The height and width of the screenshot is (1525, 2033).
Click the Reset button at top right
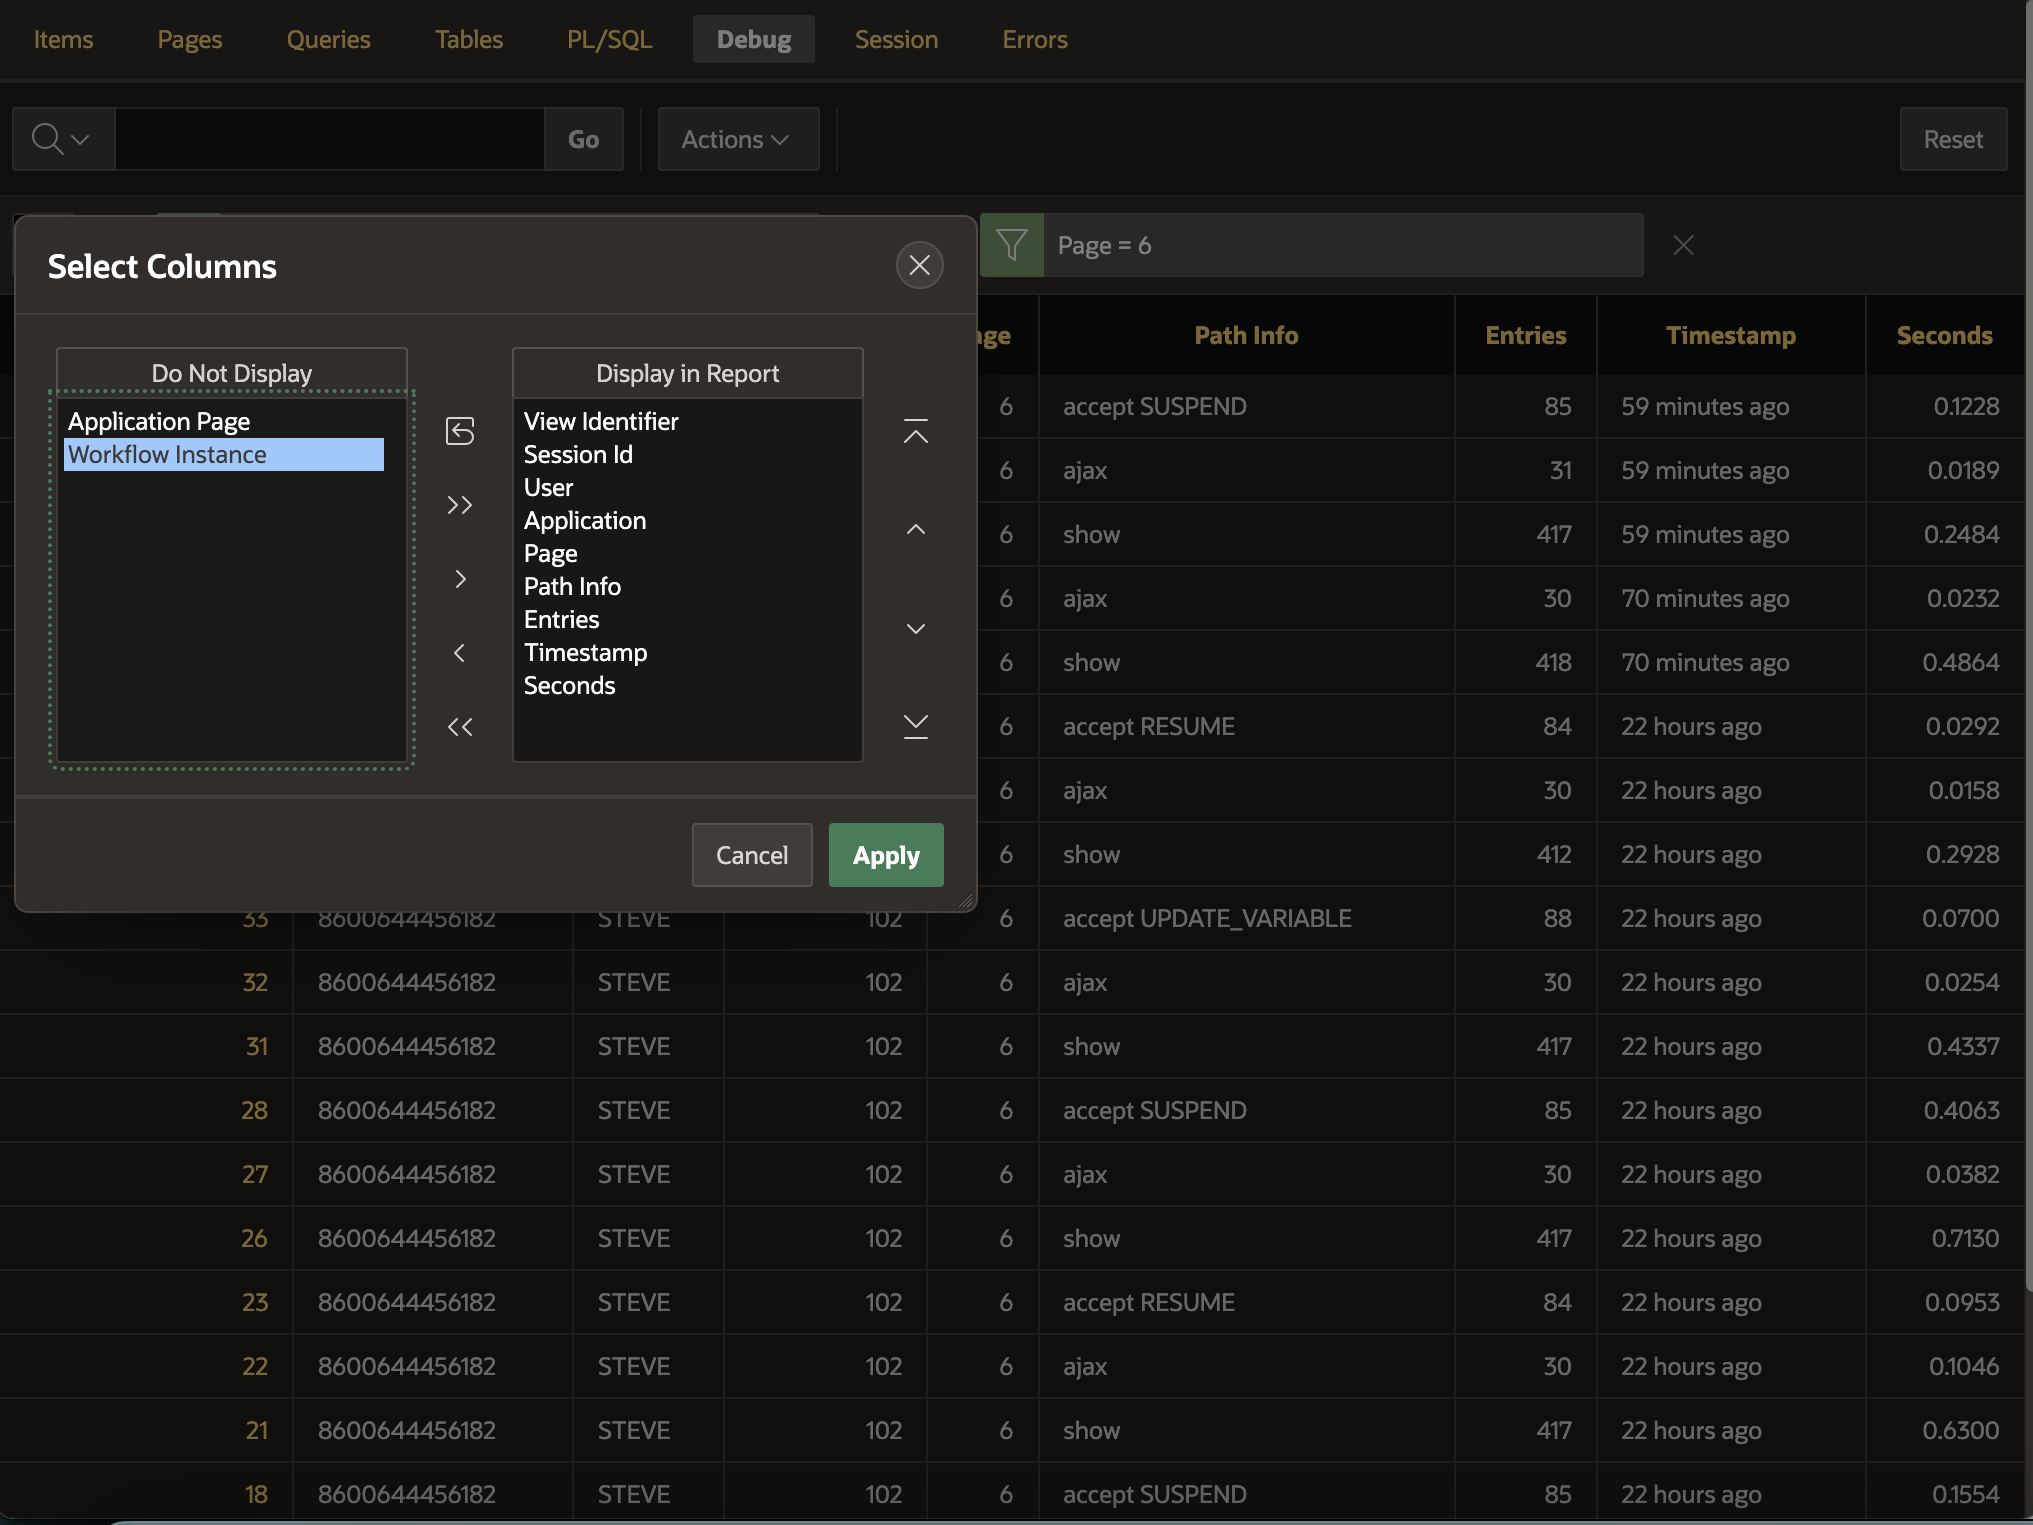pyautogui.click(x=1952, y=139)
